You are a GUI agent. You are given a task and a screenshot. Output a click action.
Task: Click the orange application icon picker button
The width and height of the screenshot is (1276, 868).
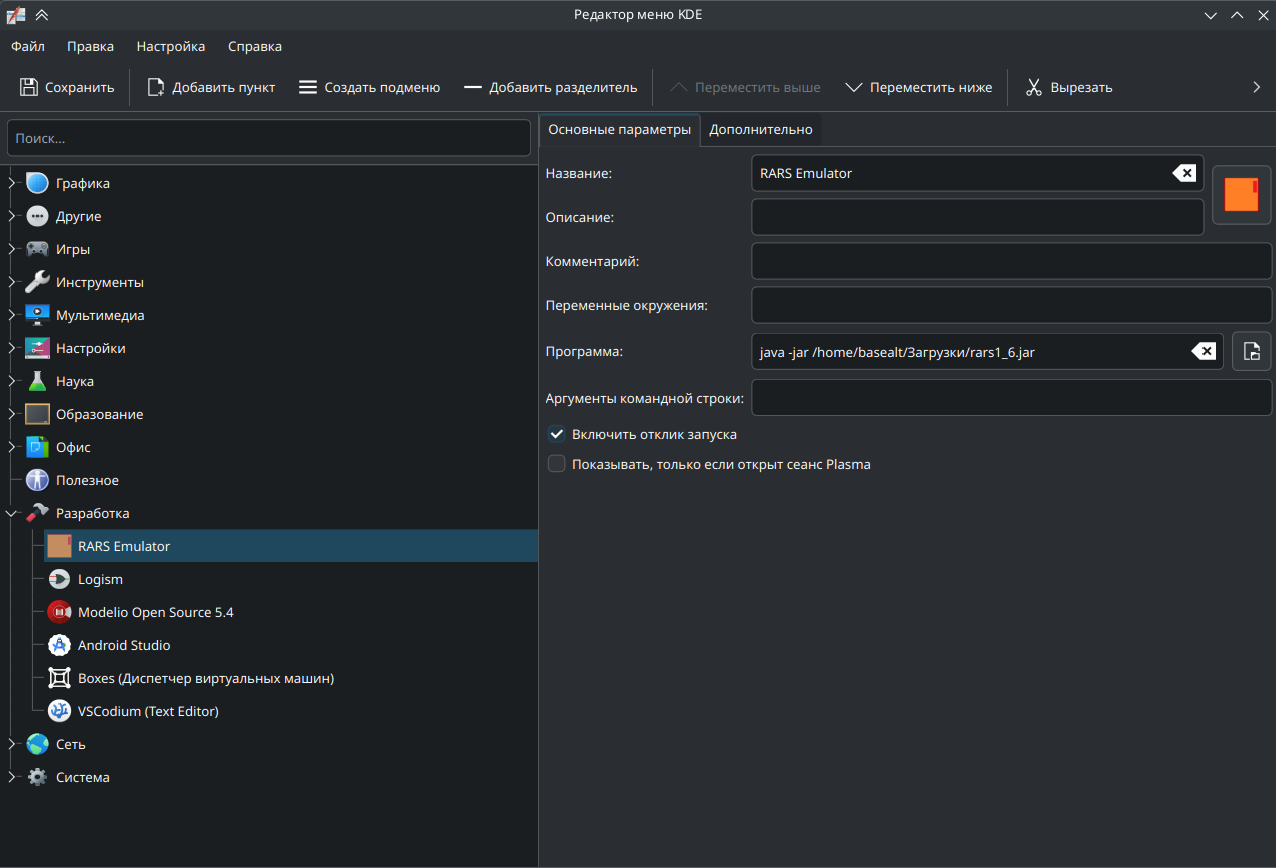point(1242,194)
